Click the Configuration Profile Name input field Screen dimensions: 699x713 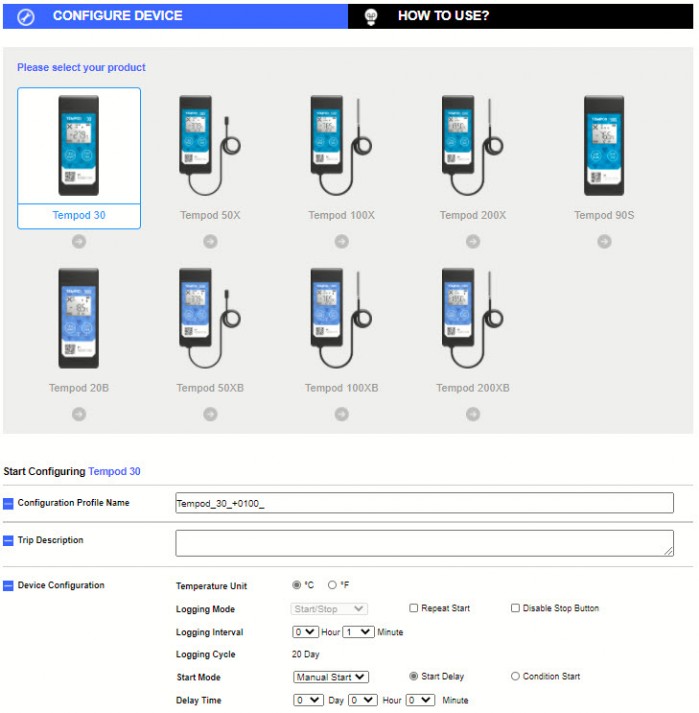424,503
